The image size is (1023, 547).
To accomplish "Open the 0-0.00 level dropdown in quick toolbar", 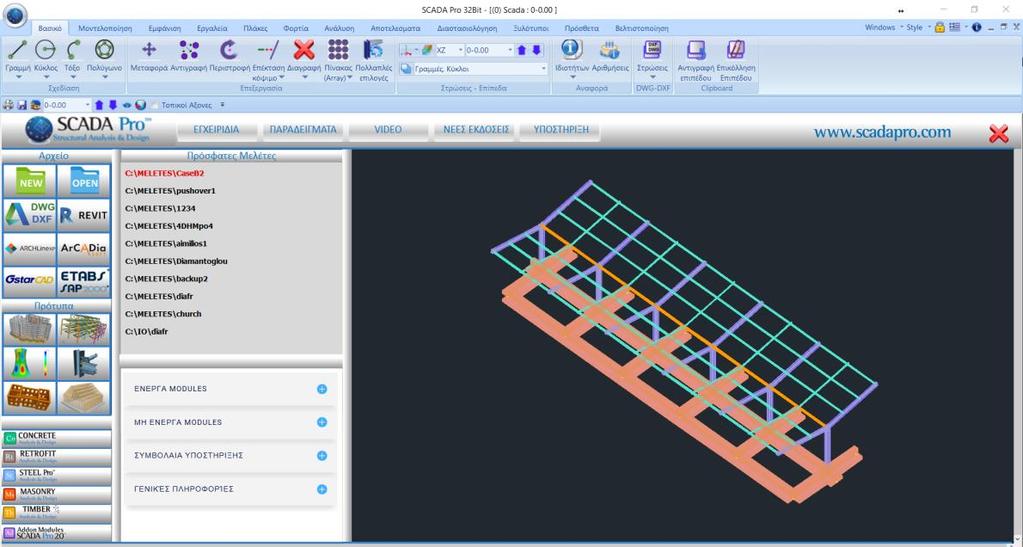I will click(87, 104).
